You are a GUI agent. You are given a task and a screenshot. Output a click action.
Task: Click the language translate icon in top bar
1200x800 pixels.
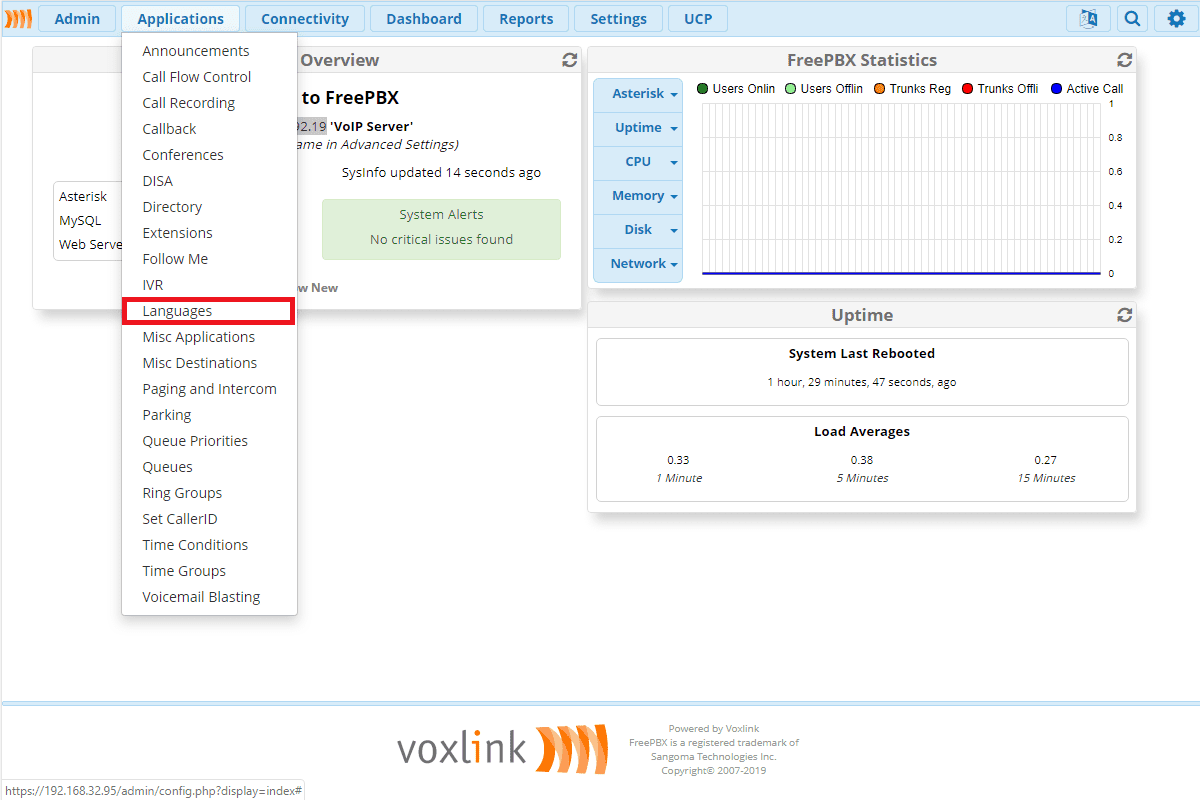1088,18
